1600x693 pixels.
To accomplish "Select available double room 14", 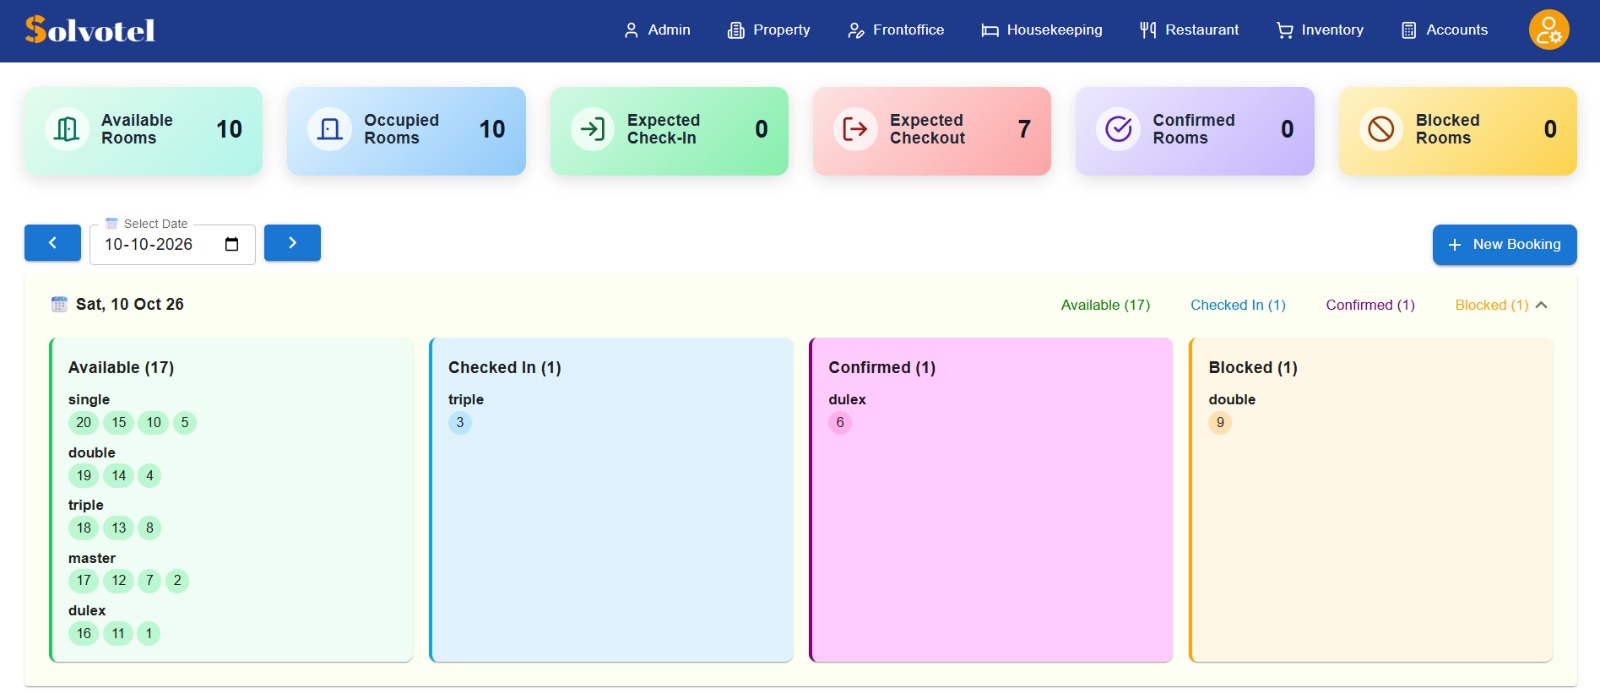I will tap(119, 476).
